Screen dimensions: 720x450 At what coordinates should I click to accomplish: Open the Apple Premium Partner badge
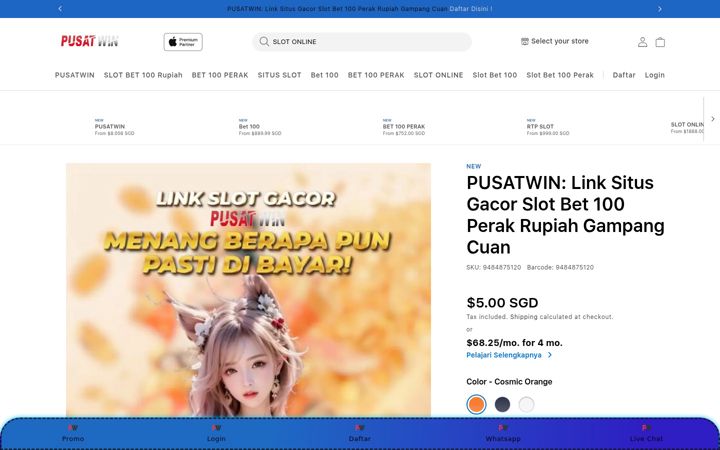click(183, 42)
